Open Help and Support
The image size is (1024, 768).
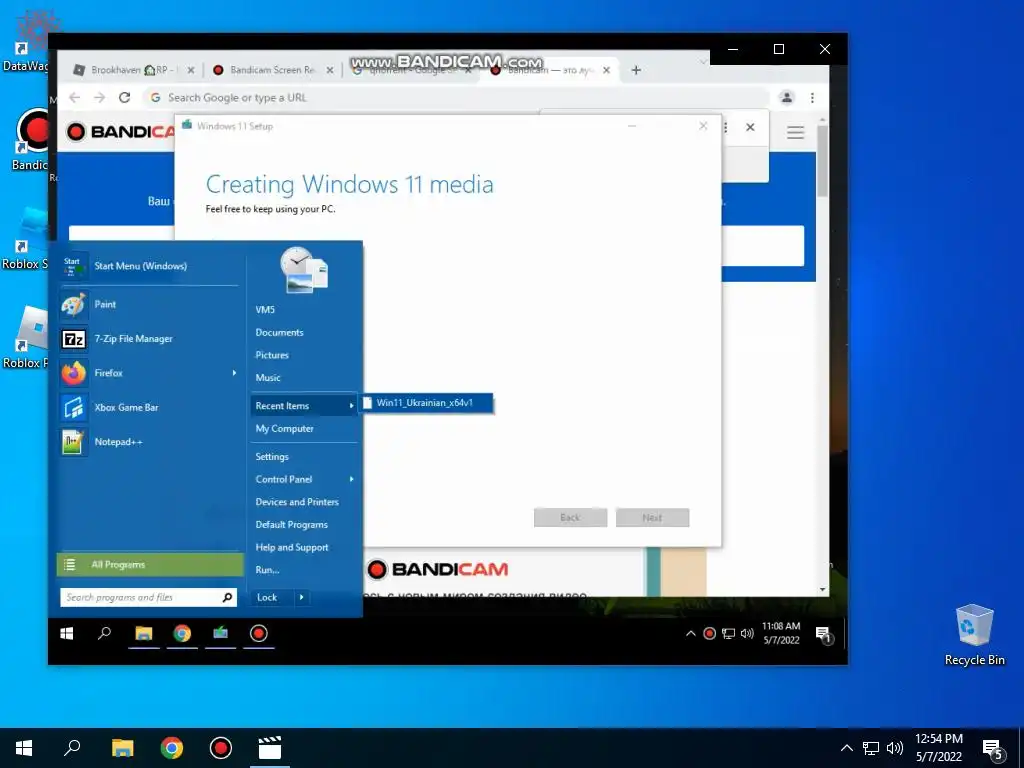[292, 547]
